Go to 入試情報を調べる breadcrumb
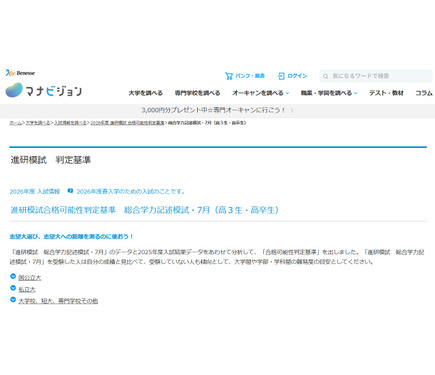The height and width of the screenshot is (375, 435). (70, 123)
